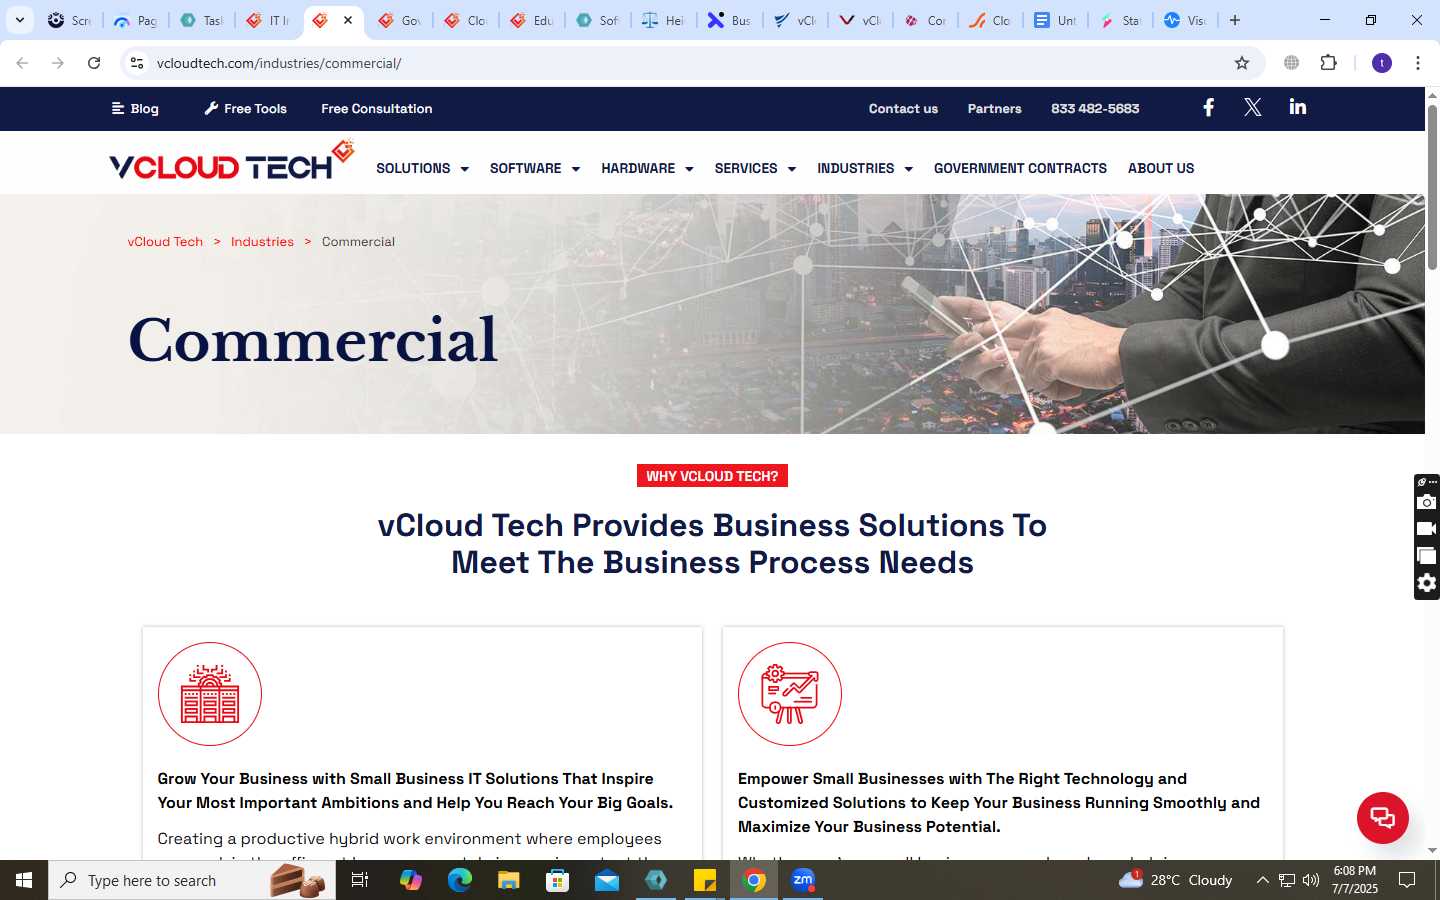Image resolution: width=1440 pixels, height=900 pixels.
Task: Click the Contact us link
Action: (x=903, y=108)
